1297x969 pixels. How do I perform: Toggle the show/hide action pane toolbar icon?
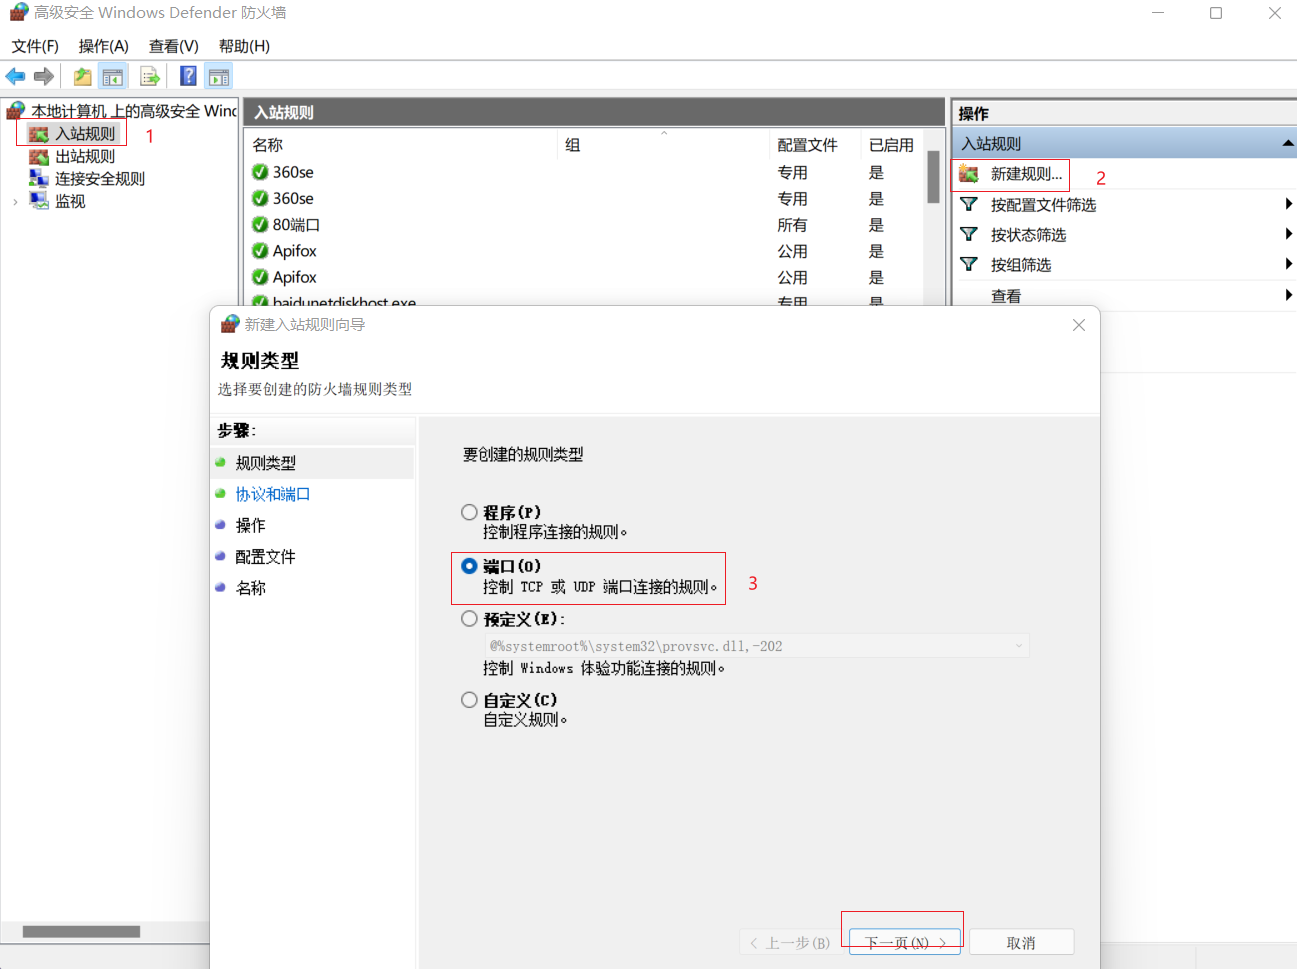tap(219, 76)
